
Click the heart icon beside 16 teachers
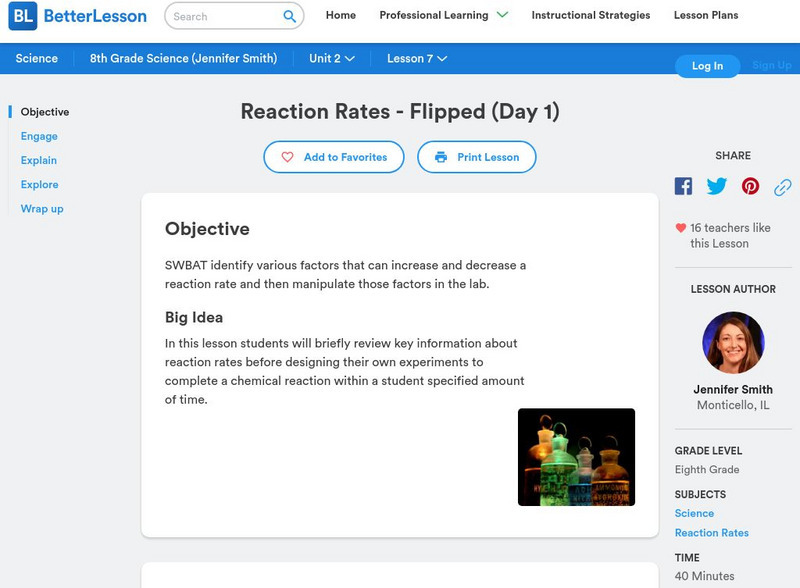pos(679,227)
